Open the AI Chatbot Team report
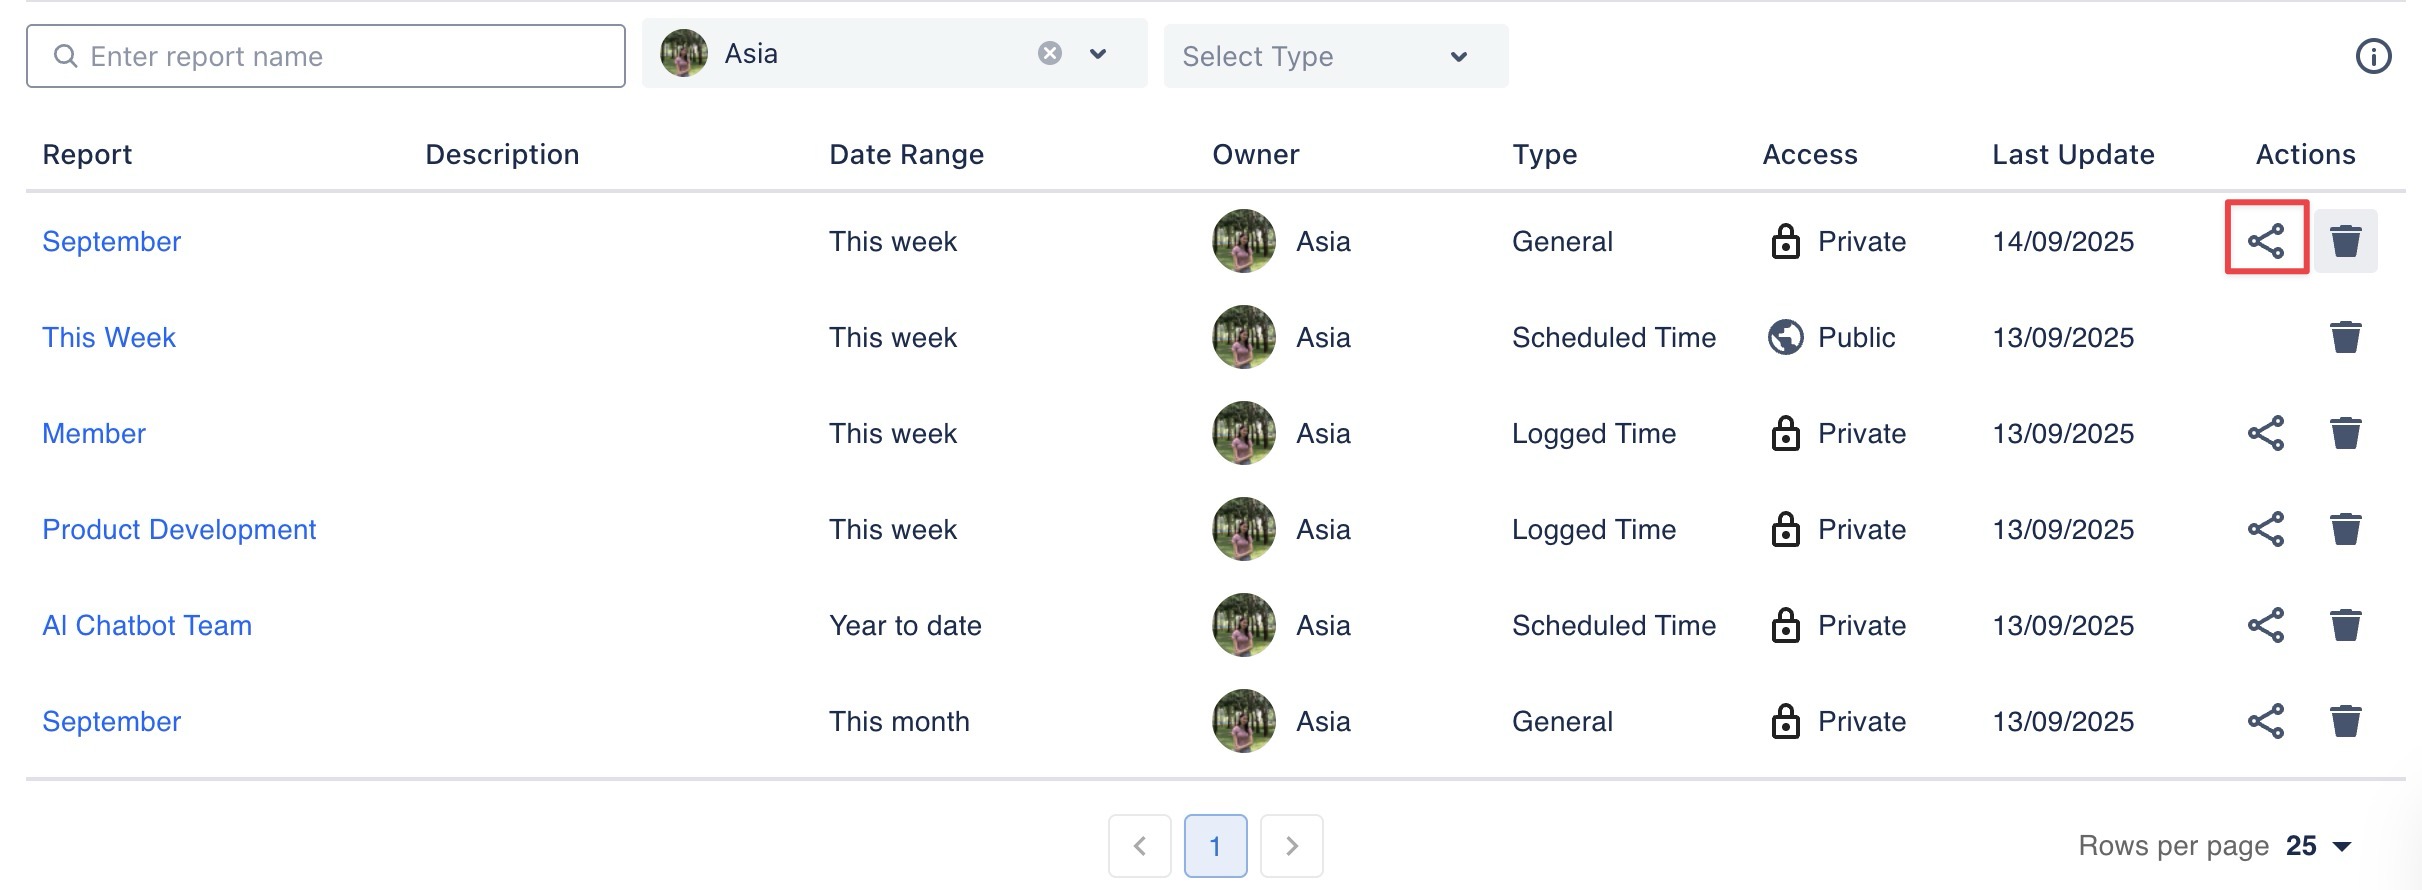This screenshot has height=890, width=2422. (147, 625)
